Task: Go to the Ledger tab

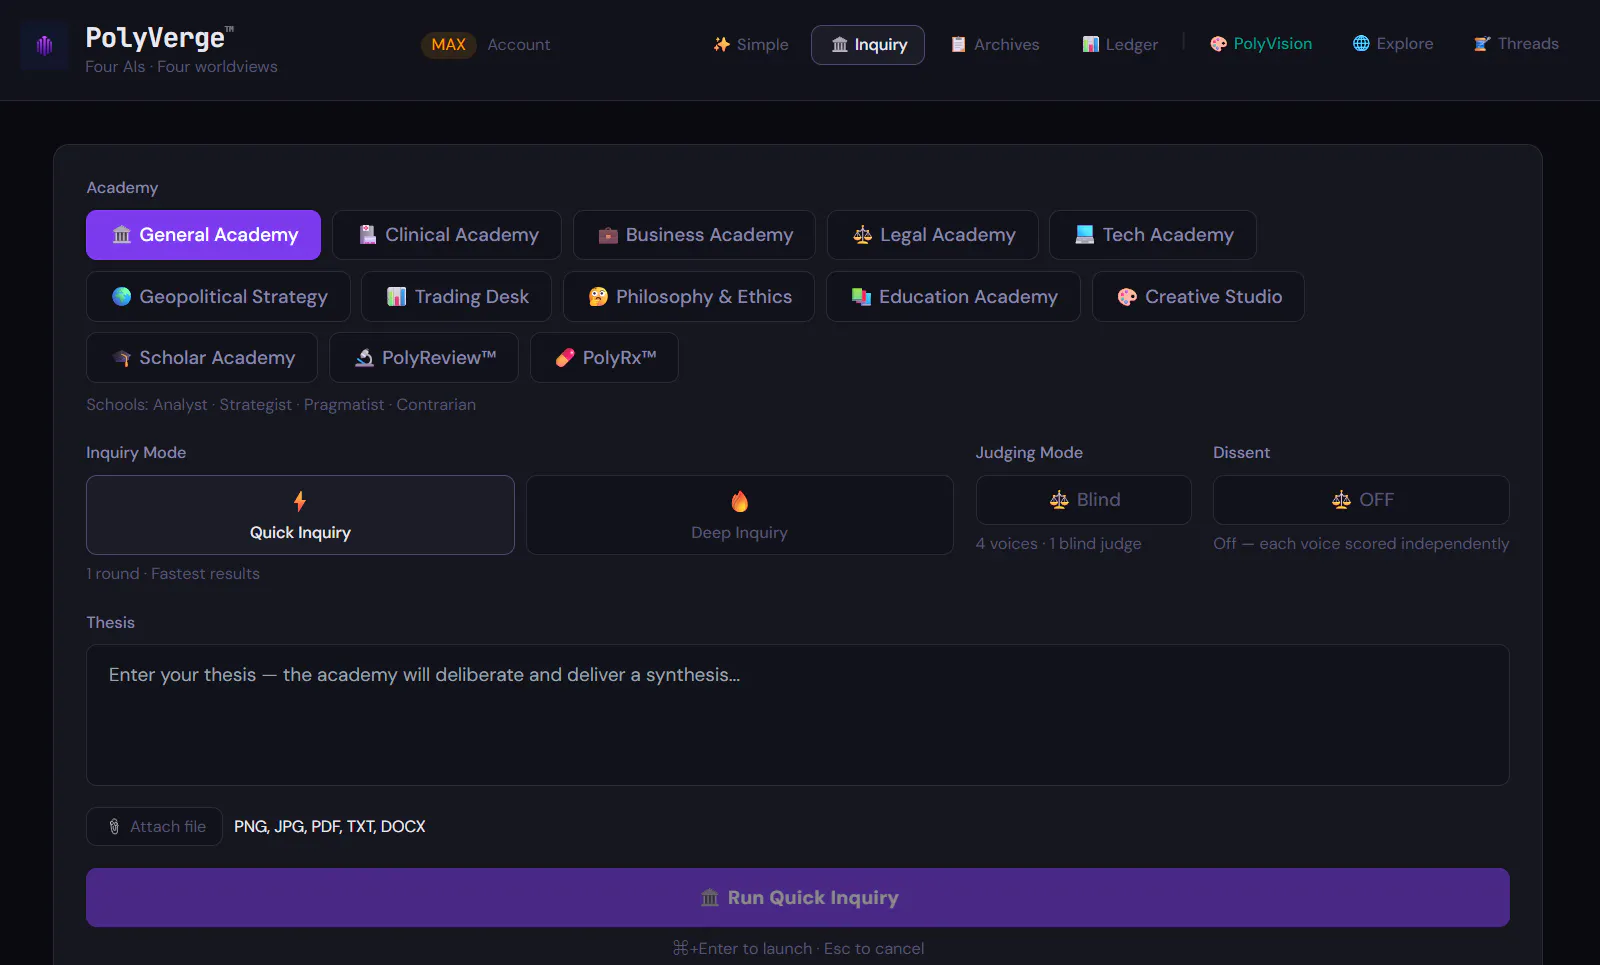Action: click(x=1120, y=45)
